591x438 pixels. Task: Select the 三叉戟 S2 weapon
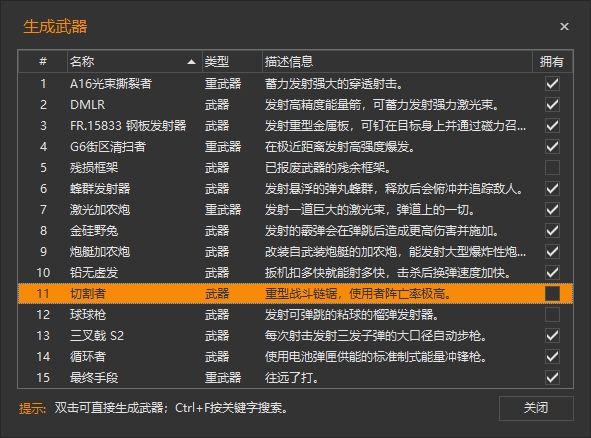[295, 336]
